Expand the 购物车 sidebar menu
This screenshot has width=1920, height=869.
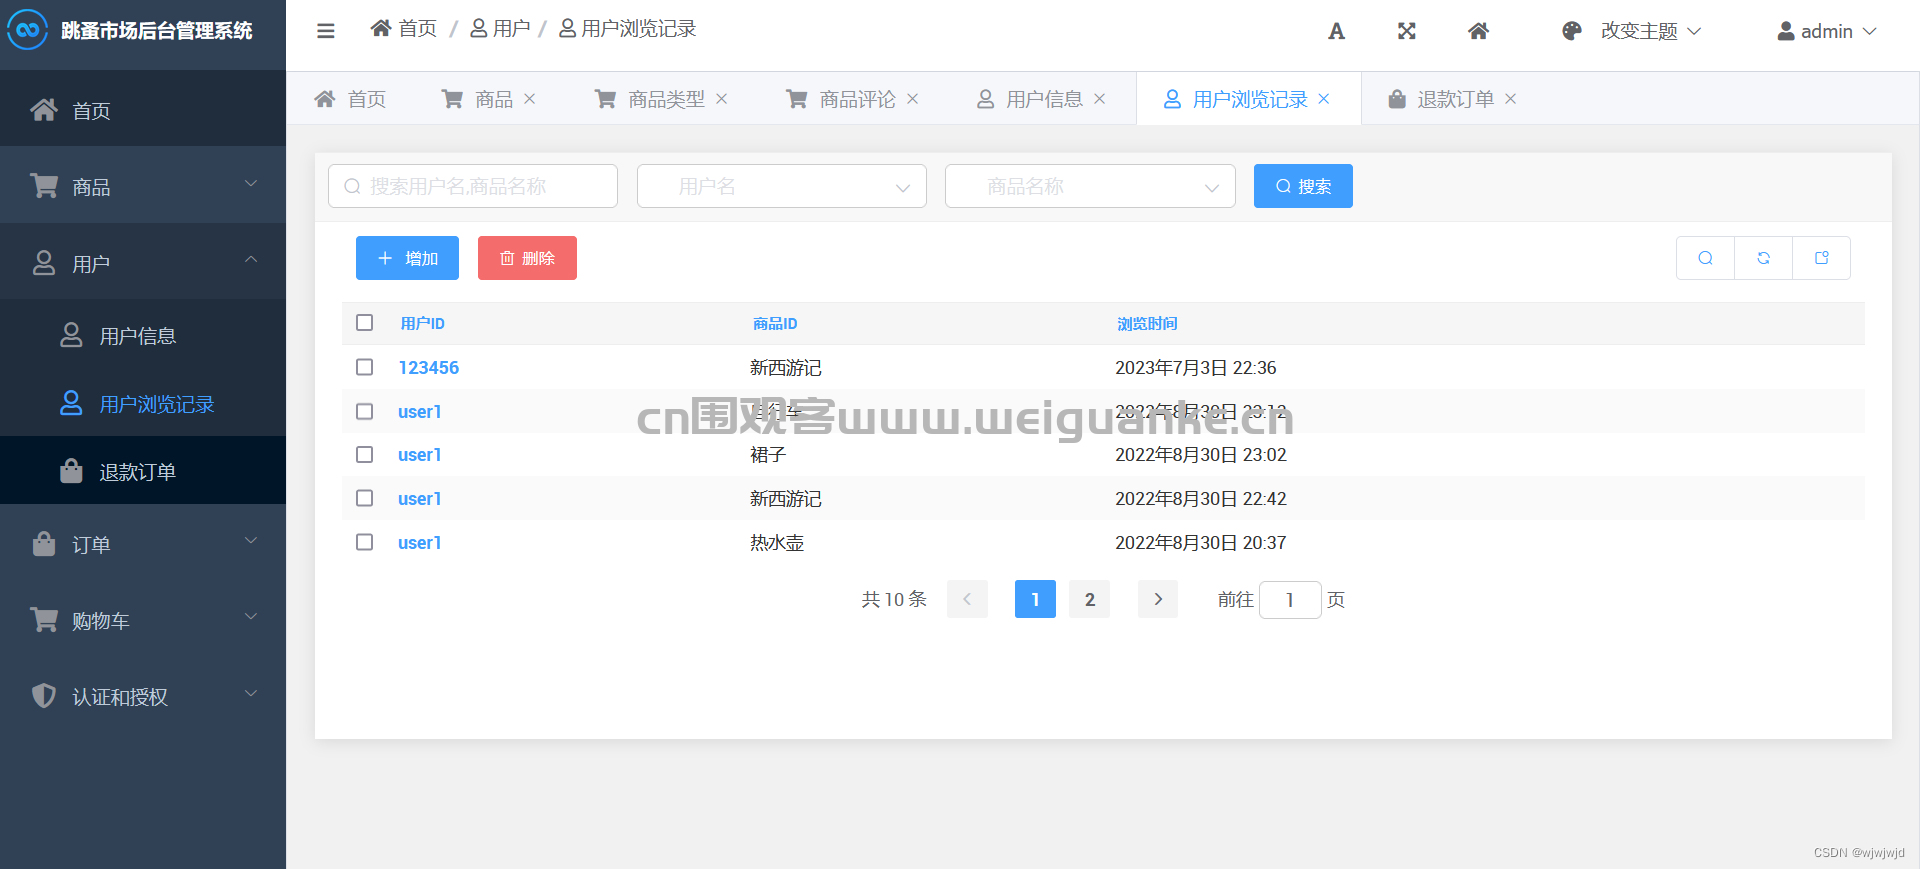pos(143,619)
